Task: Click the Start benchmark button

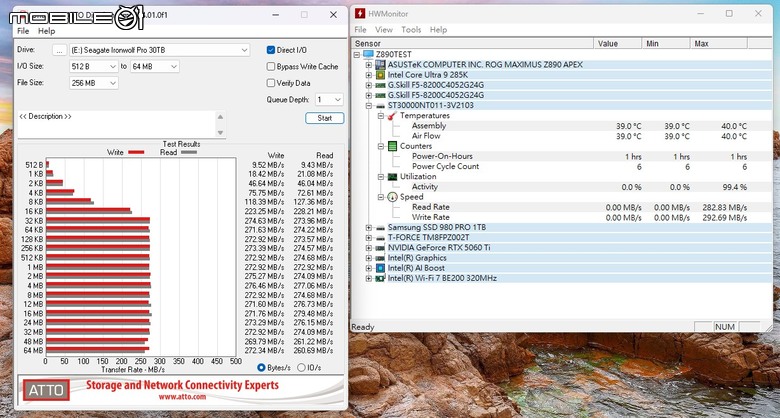Action: click(x=324, y=118)
